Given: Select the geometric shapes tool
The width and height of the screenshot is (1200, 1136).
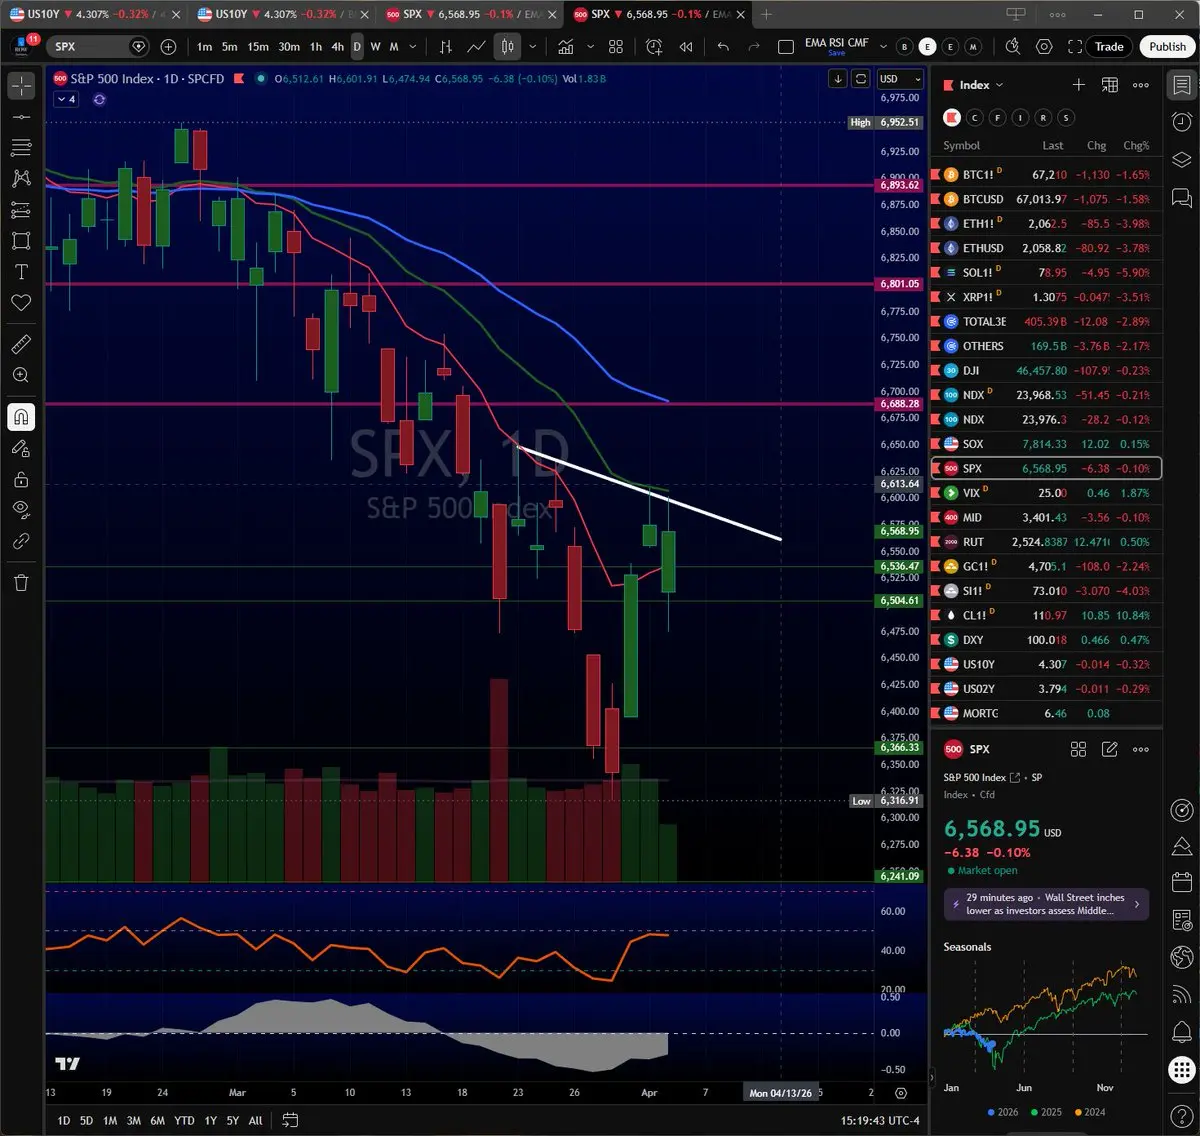Looking at the screenshot, I should pyautogui.click(x=21, y=241).
